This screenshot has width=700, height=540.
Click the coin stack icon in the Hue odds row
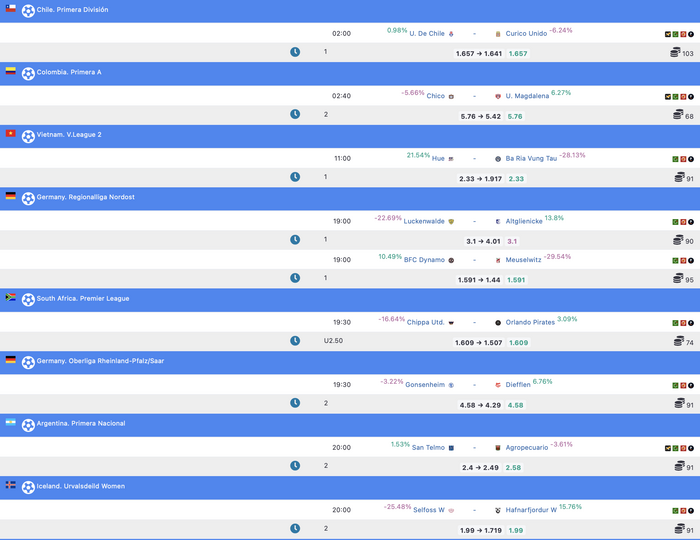coord(679,178)
